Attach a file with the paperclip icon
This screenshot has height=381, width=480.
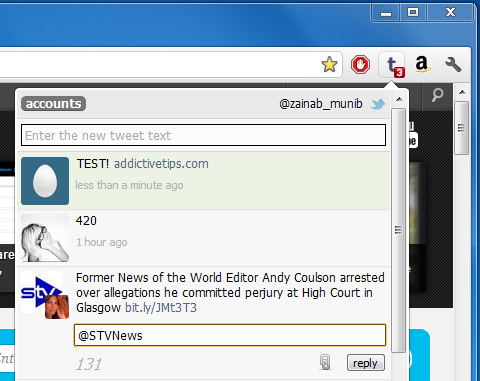[x=325, y=362]
